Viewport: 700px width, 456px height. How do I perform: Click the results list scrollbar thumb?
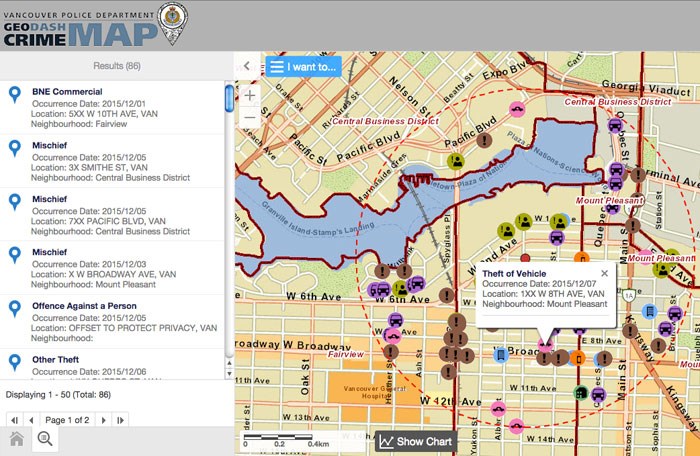229,98
